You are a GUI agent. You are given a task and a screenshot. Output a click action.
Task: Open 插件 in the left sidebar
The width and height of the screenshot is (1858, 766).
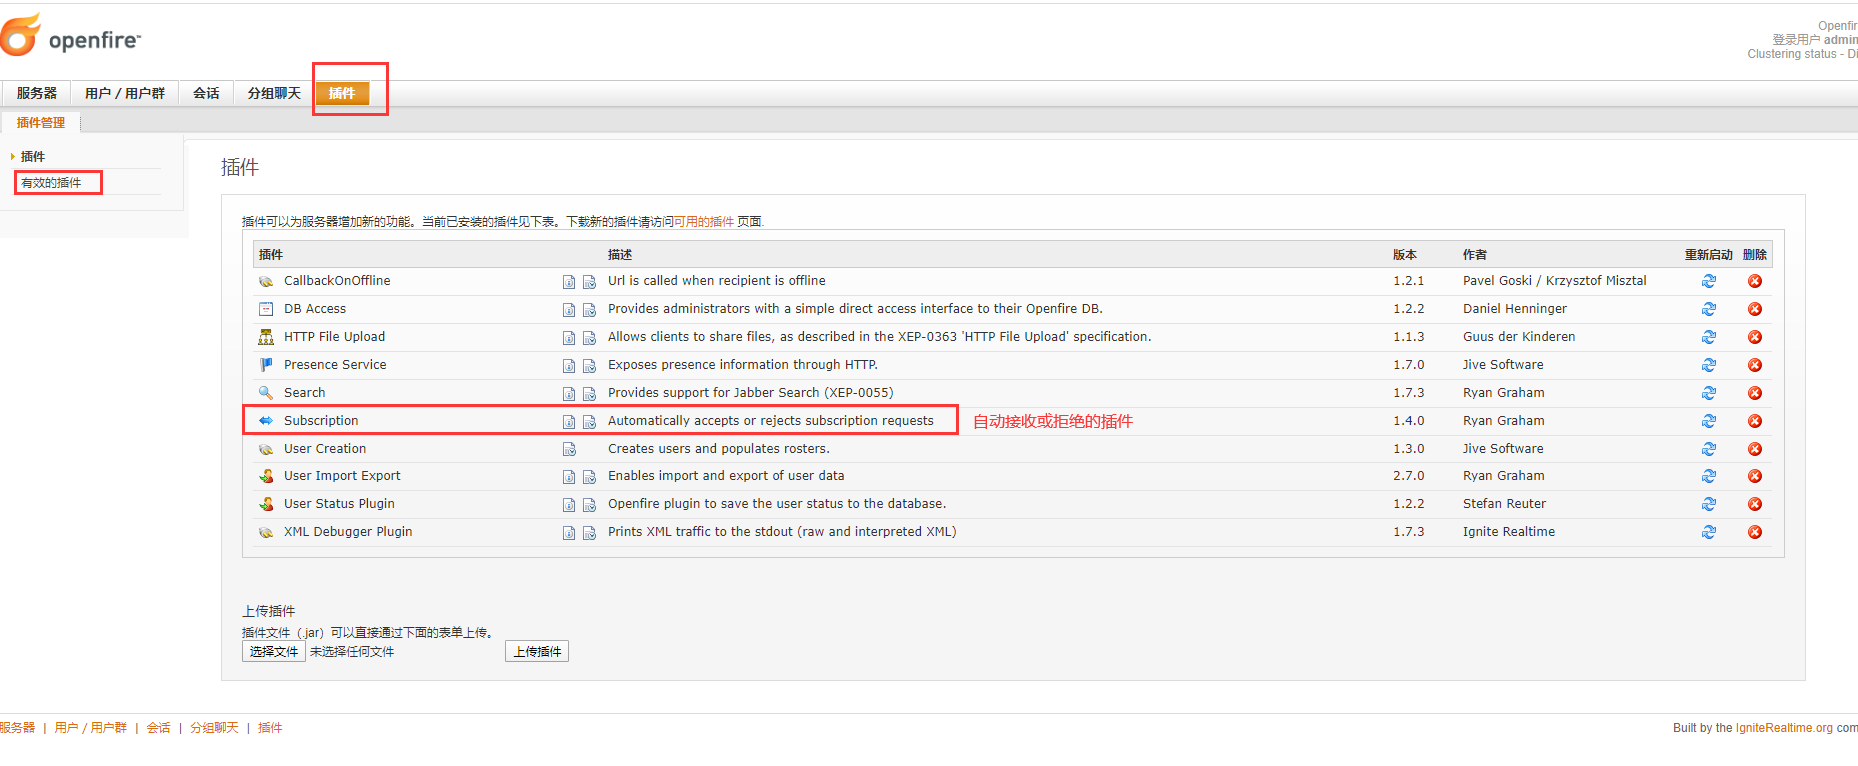(33, 157)
